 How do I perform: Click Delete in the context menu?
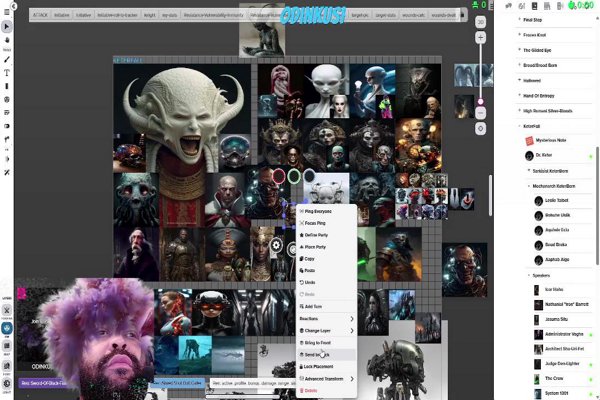(x=311, y=390)
